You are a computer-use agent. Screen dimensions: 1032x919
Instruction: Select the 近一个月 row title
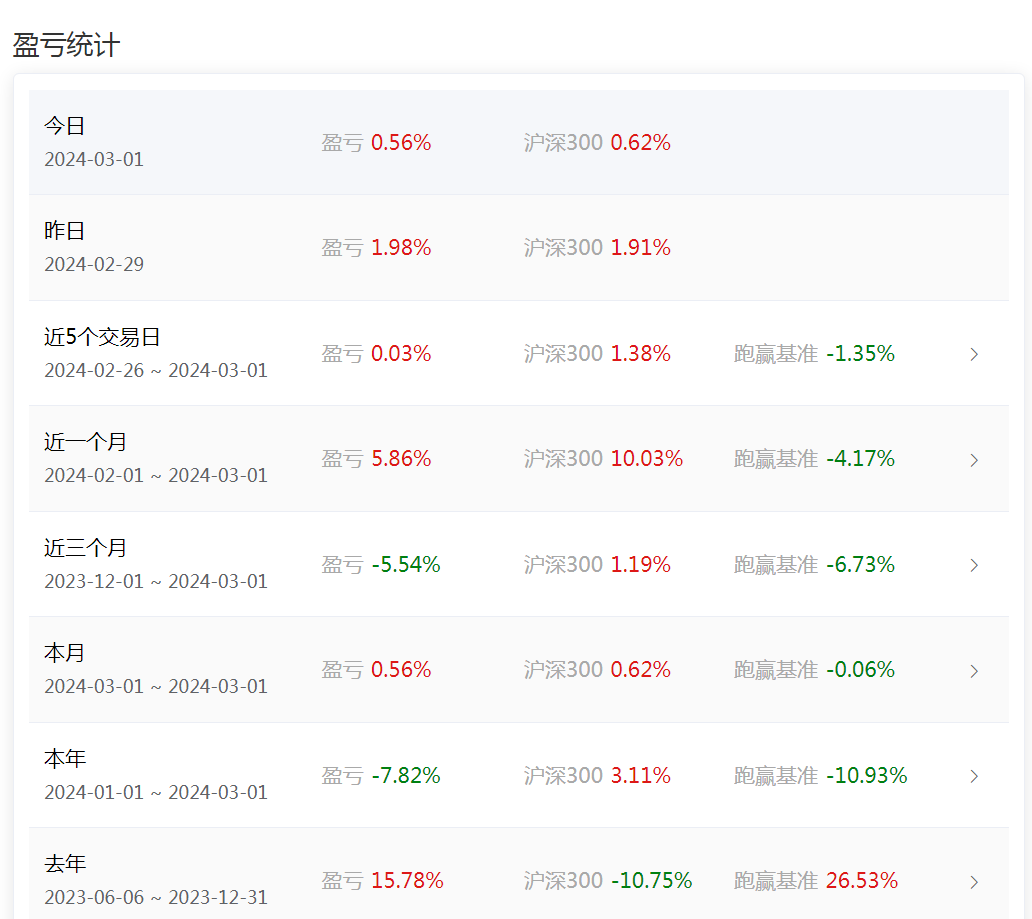(x=85, y=442)
